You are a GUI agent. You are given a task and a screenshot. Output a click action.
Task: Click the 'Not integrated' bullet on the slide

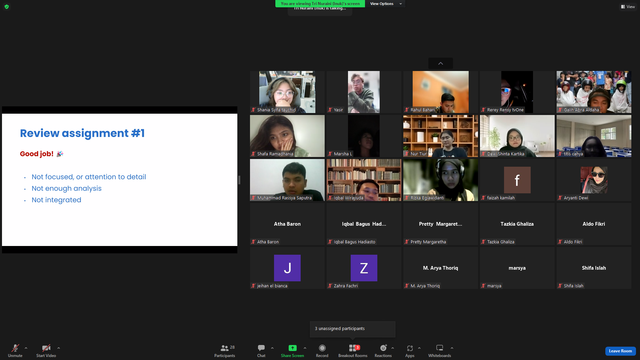56,200
